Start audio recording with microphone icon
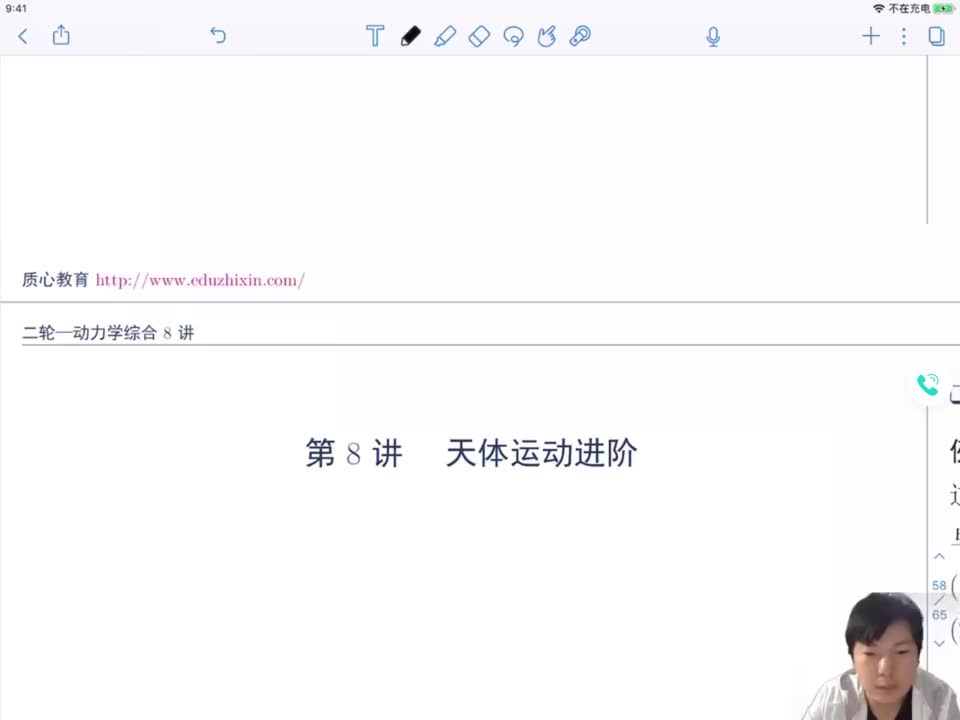The height and width of the screenshot is (720, 960). tap(713, 37)
